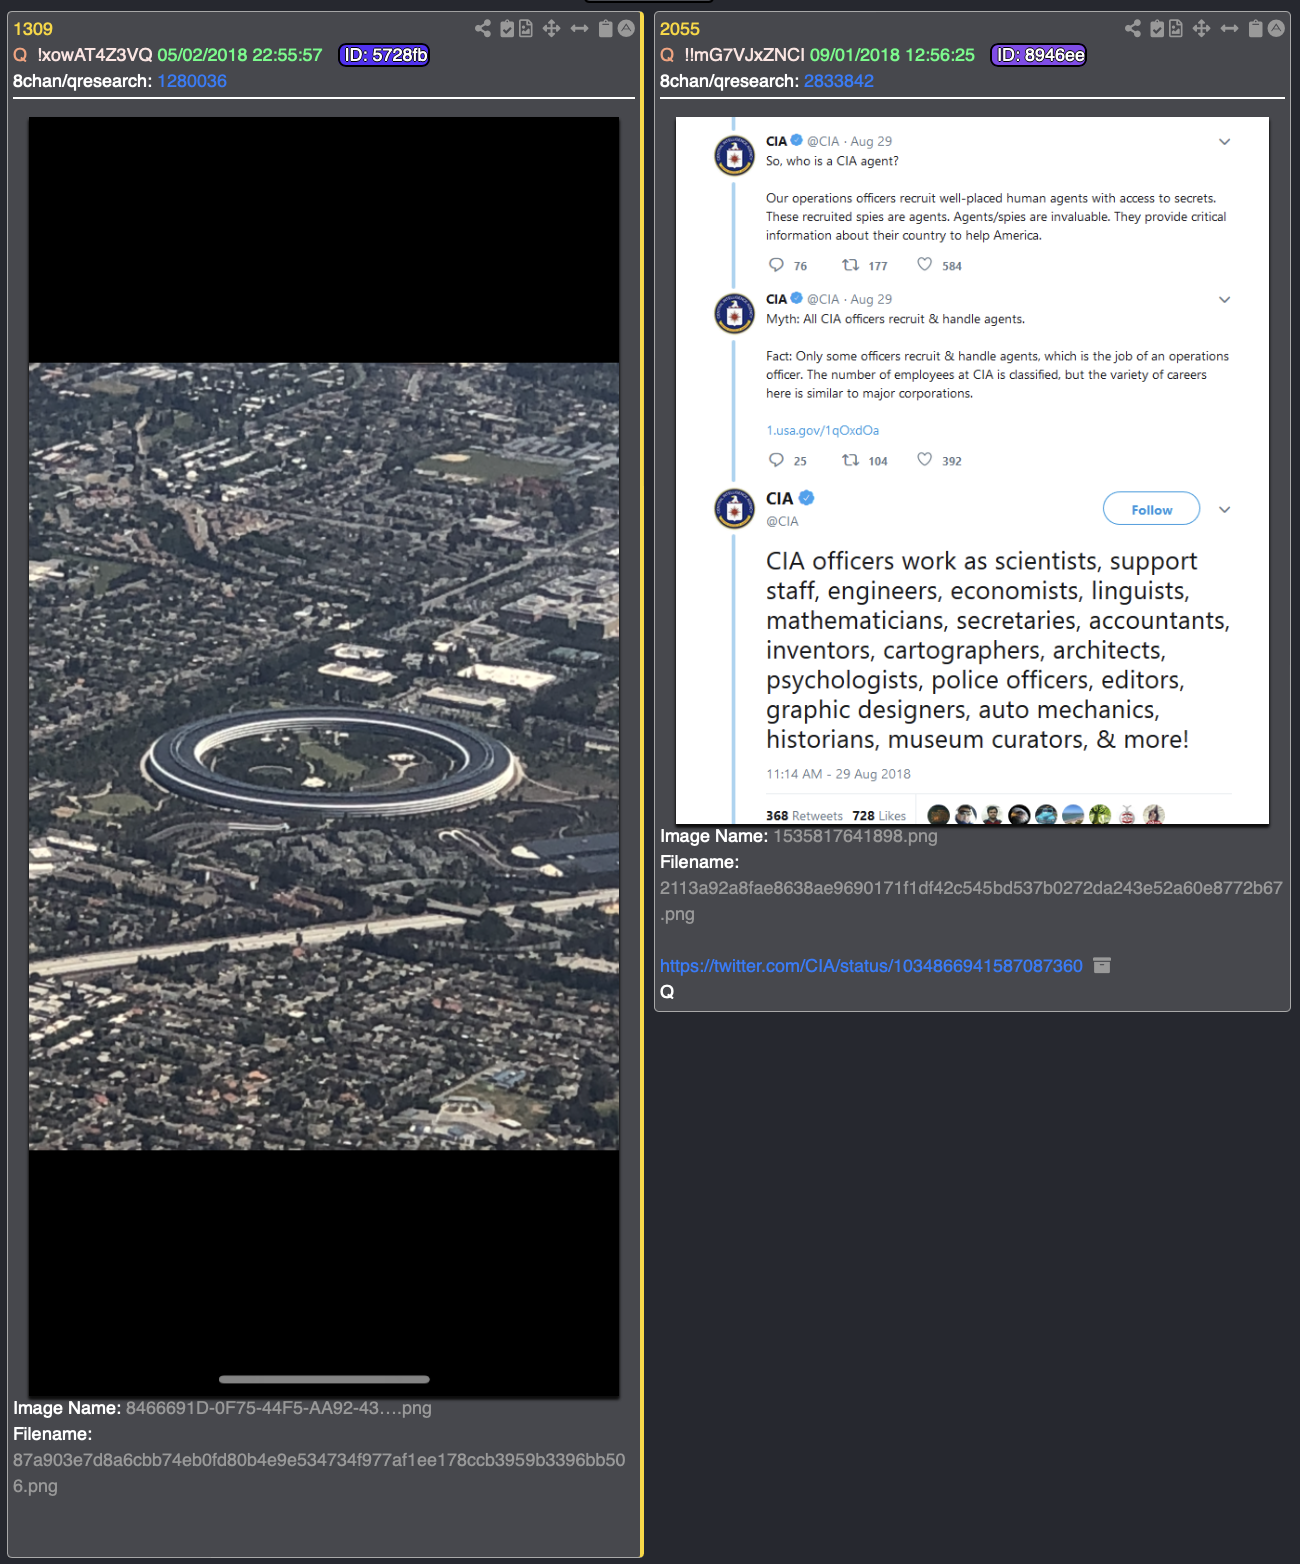The image size is (1300, 1564).
Task: Click the clipboard-check icon on post 1309
Action: pos(507,28)
